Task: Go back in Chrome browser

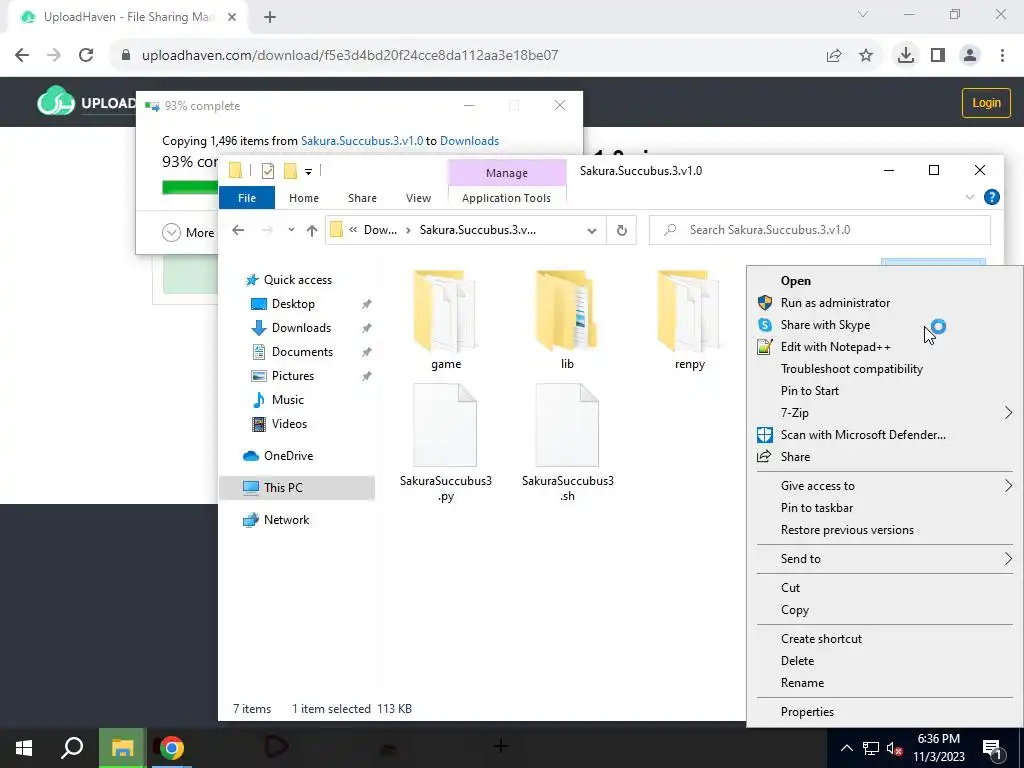Action: 22,56
